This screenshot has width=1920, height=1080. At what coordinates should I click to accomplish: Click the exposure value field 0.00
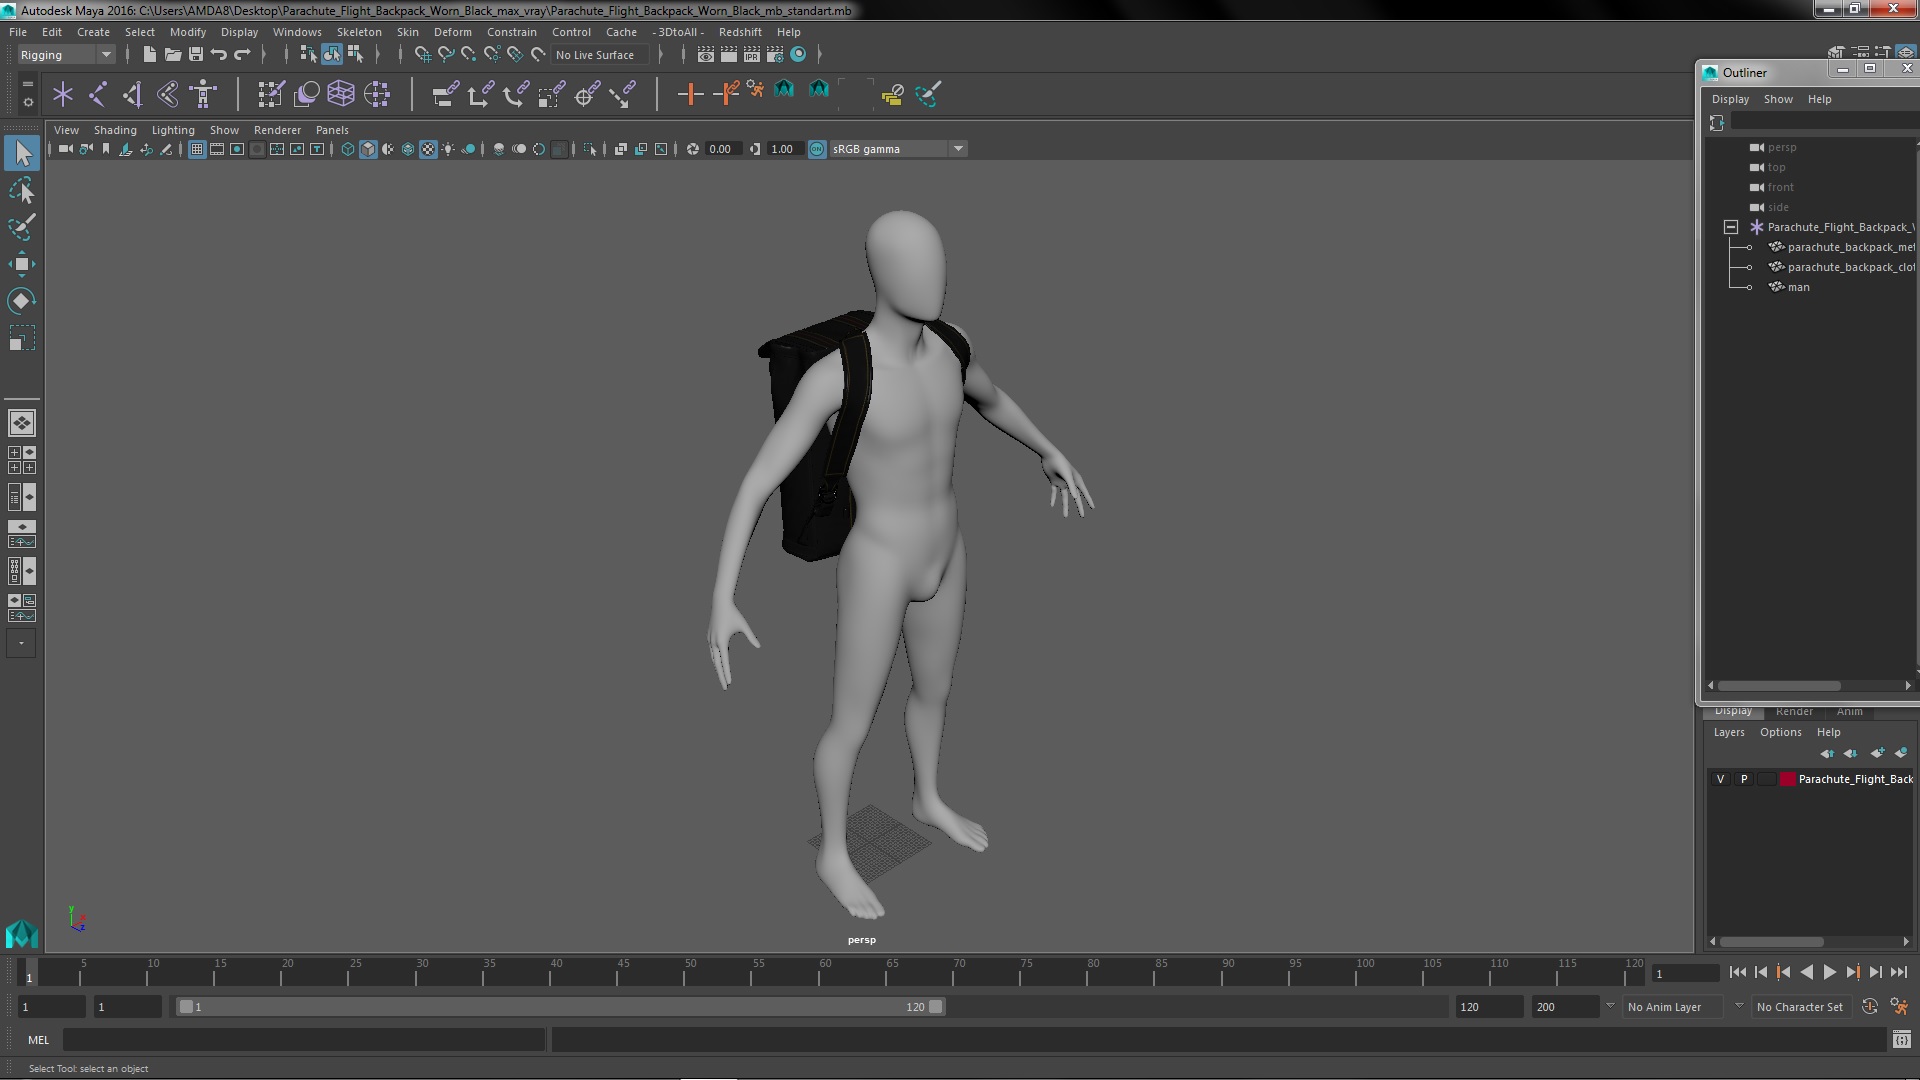(722, 149)
